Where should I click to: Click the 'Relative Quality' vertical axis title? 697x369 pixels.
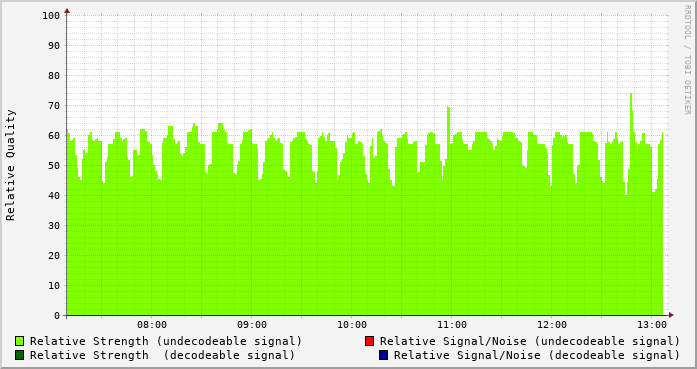[10, 165]
